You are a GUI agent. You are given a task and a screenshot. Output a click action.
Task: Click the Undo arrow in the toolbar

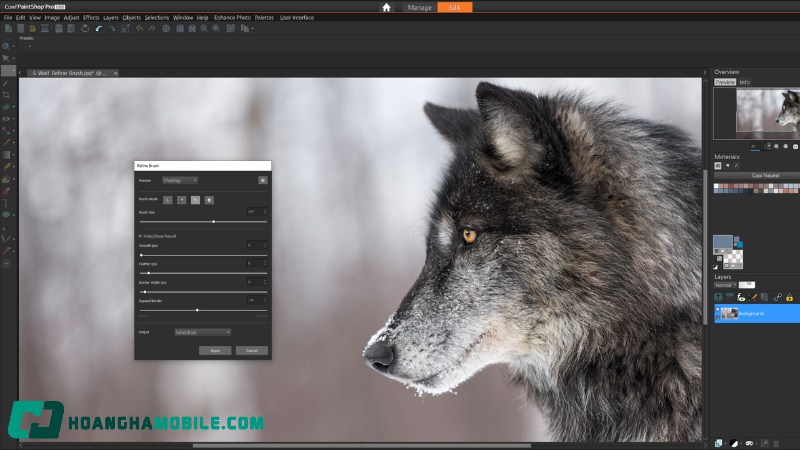point(98,28)
